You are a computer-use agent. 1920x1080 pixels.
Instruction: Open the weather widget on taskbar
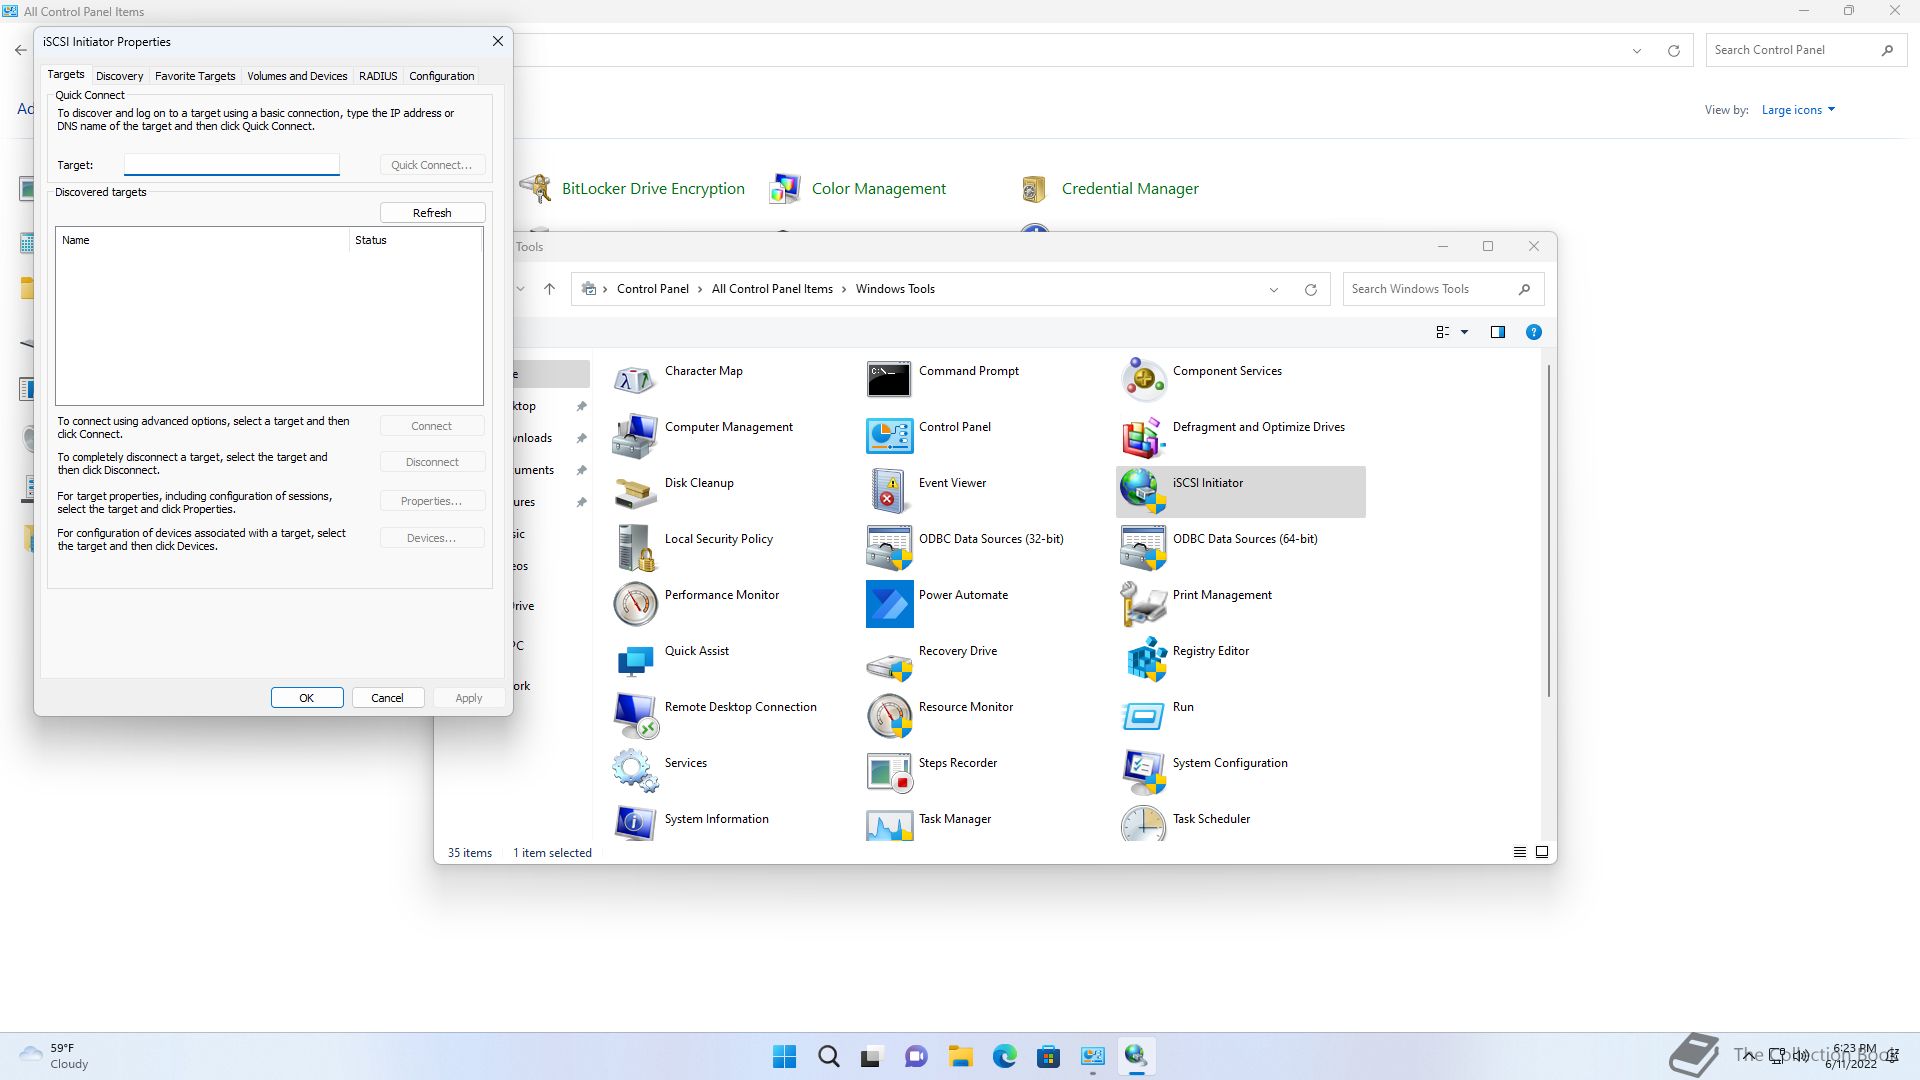pyautogui.click(x=55, y=1056)
